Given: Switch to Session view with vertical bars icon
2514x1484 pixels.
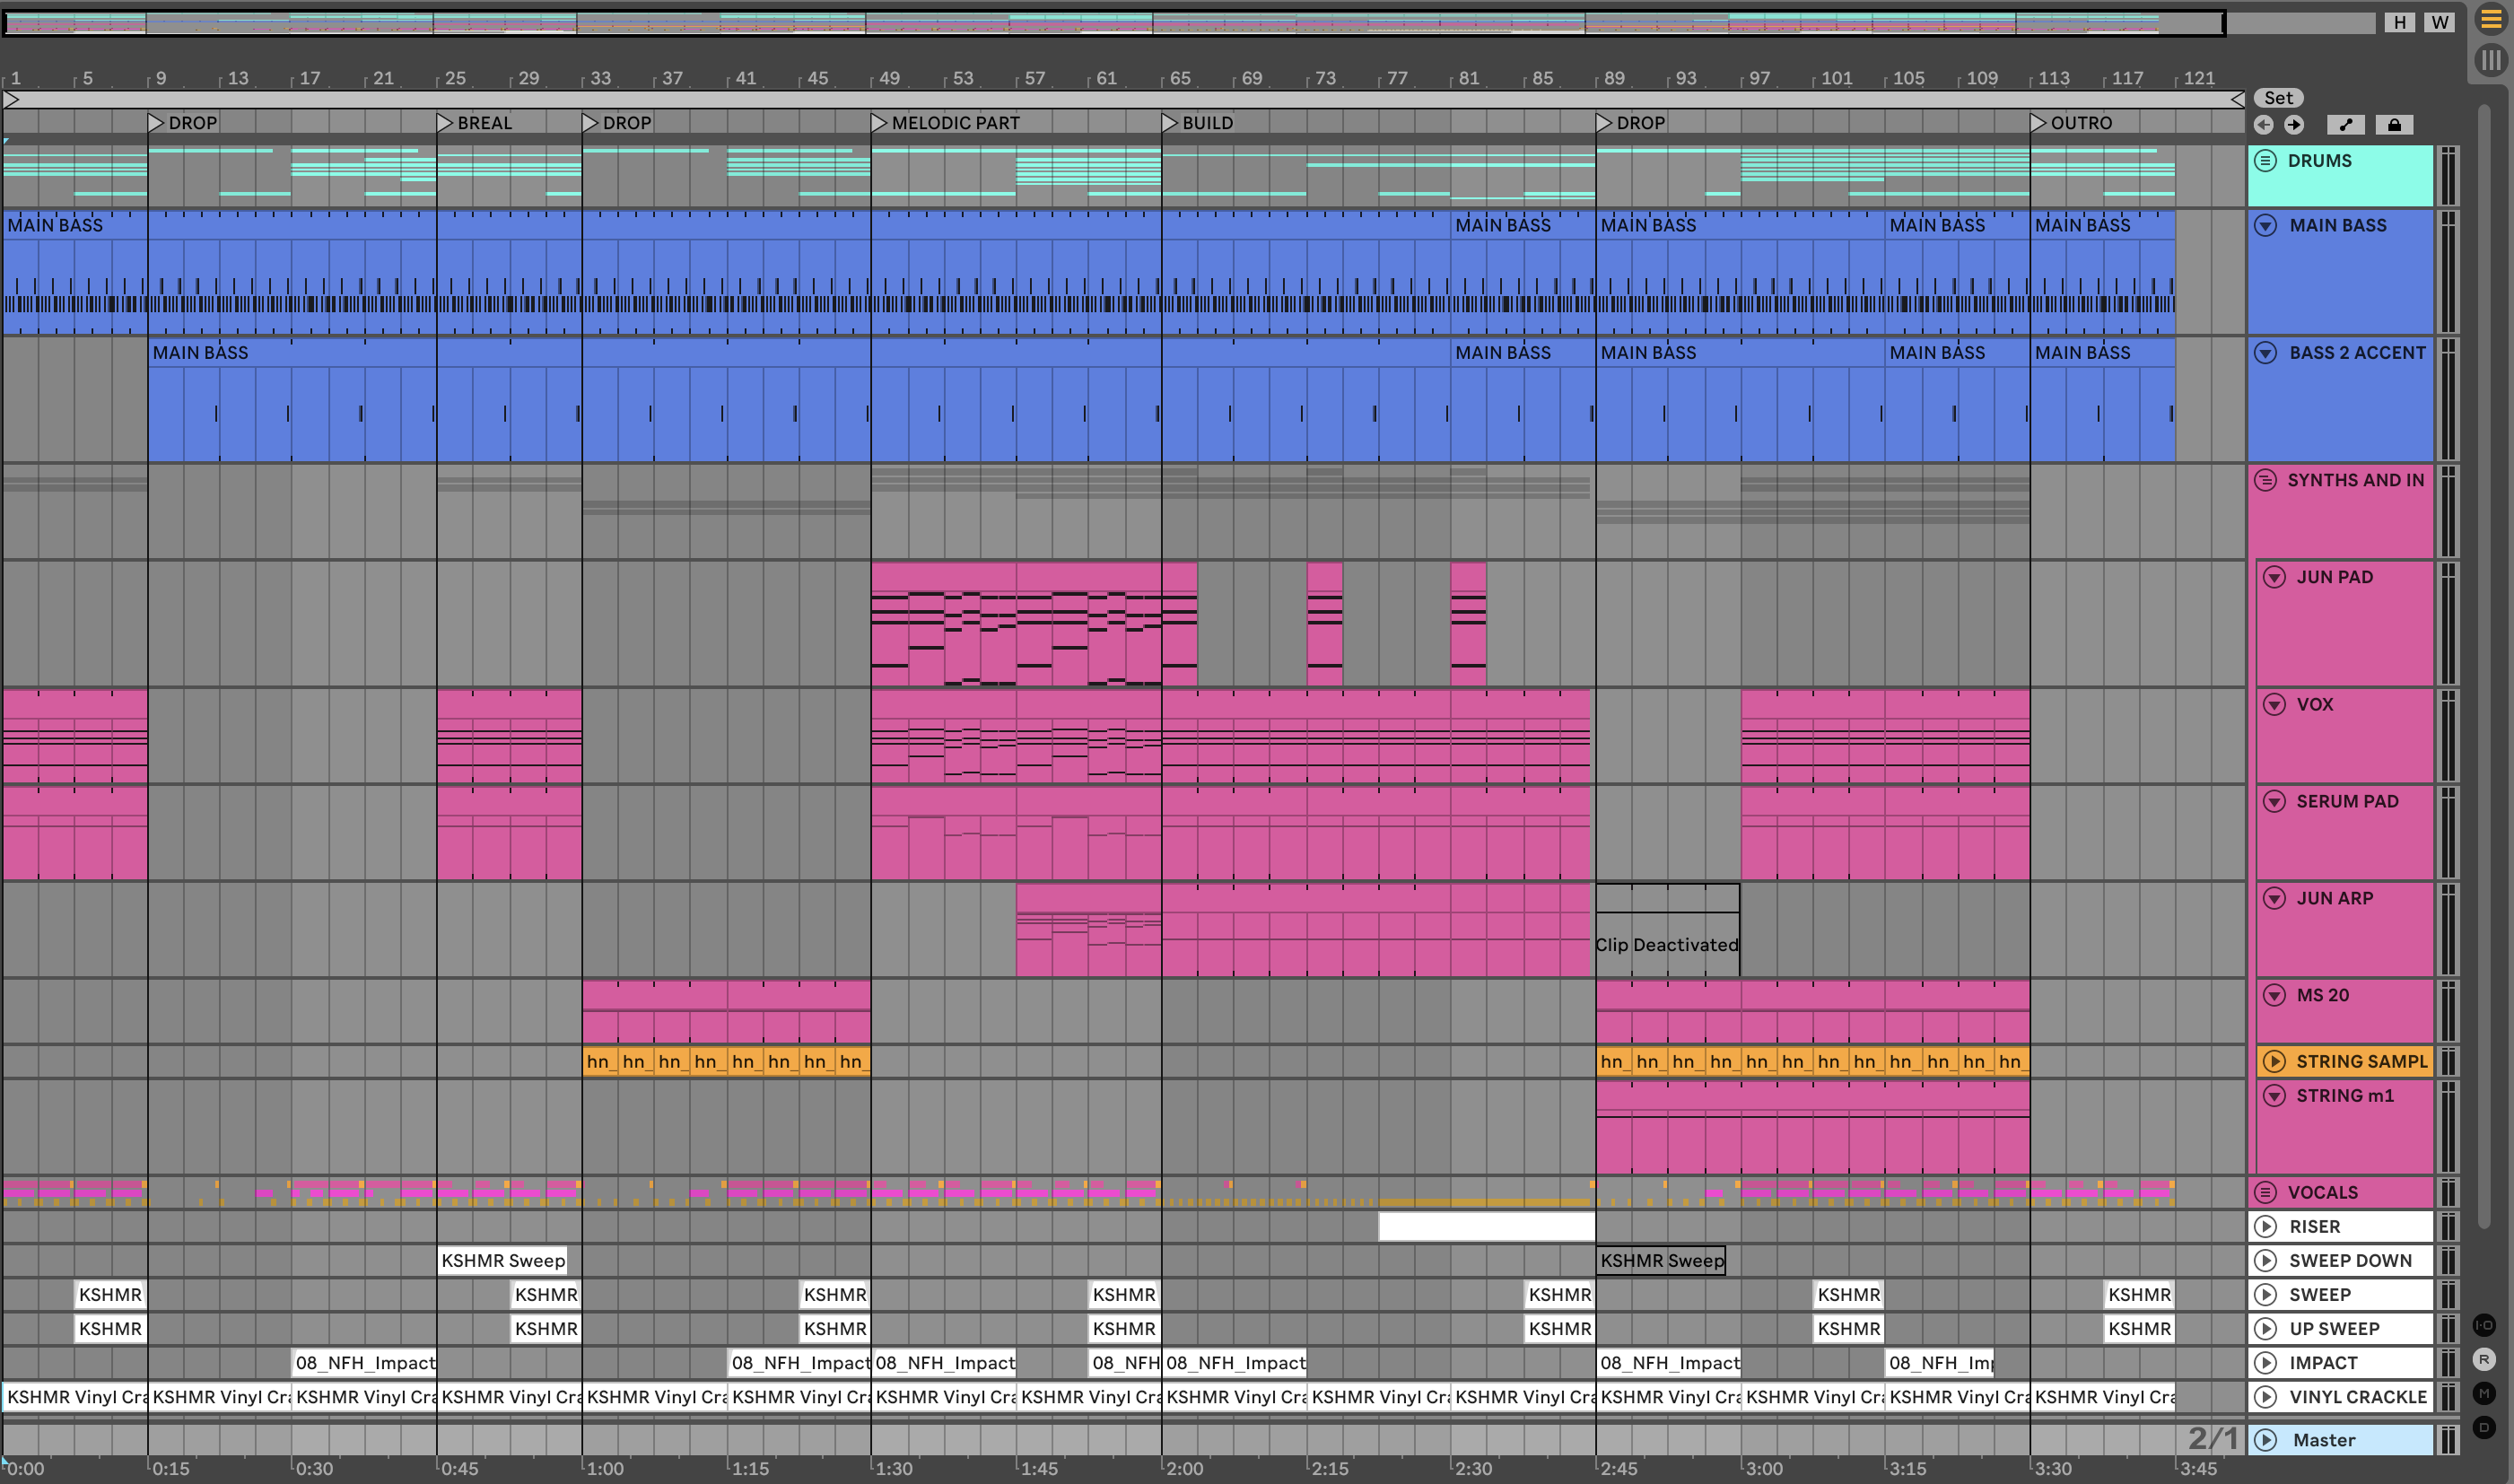Looking at the screenshot, I should click(x=2490, y=60).
